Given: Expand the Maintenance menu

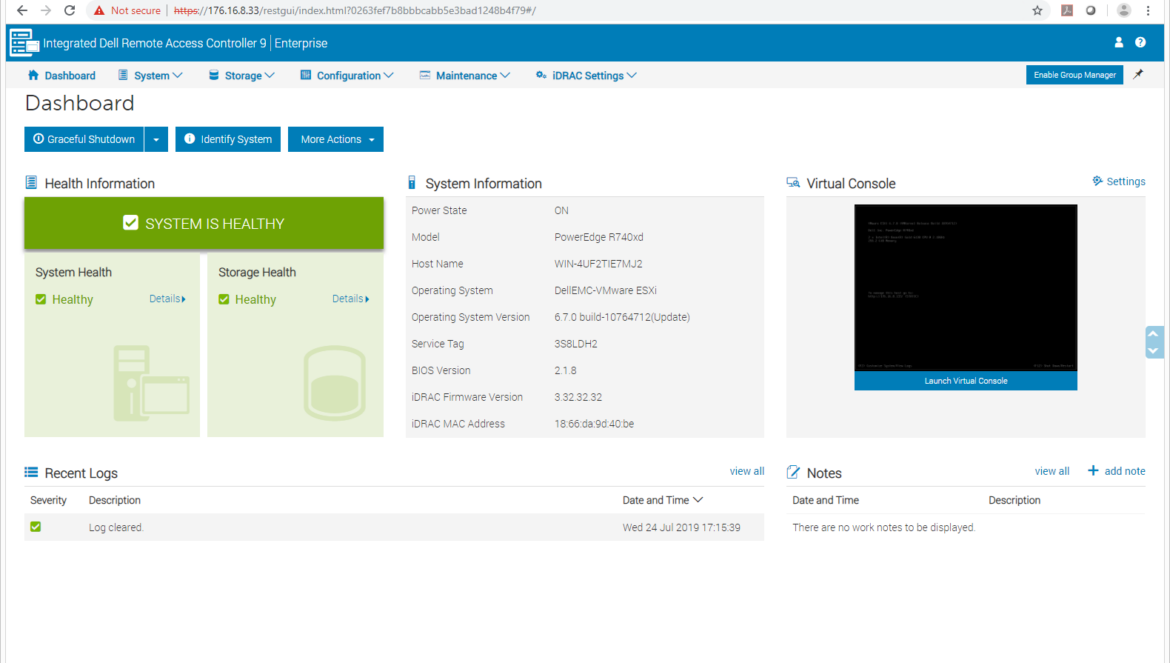Looking at the screenshot, I should pos(465,75).
